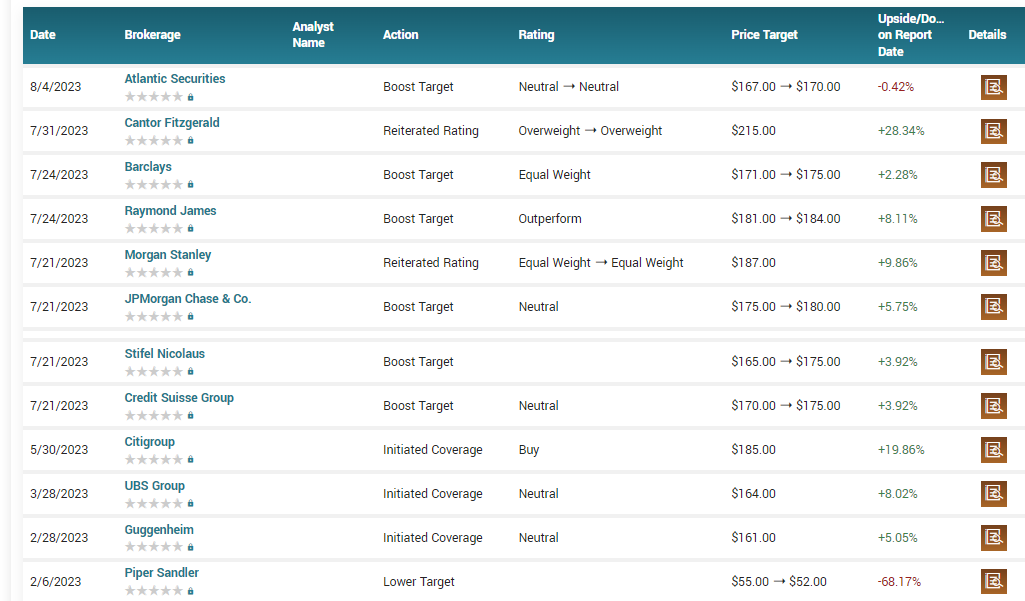Viewport: 1025px width, 601px height.
Task: Click lock icon under Guggenheim
Action: [x=190, y=547]
